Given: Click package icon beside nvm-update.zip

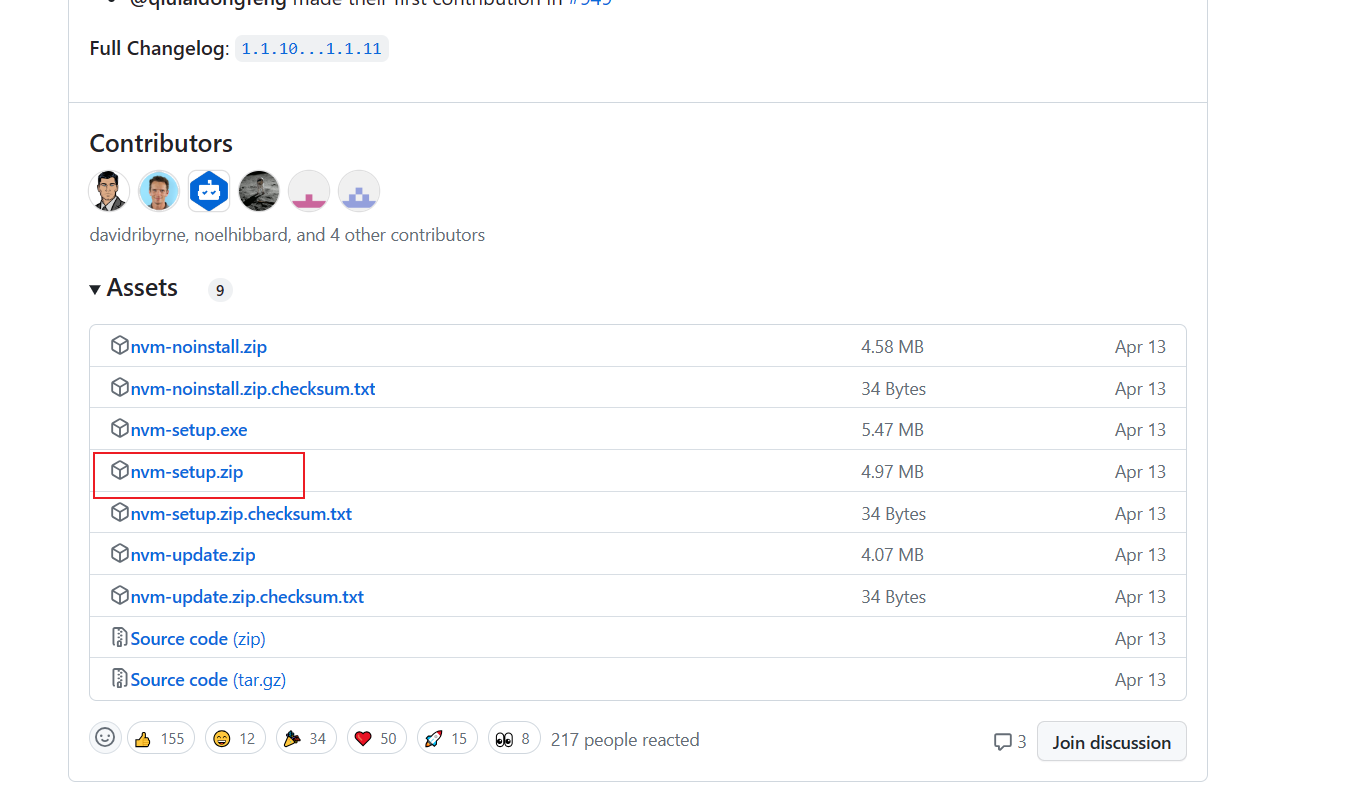Looking at the screenshot, I should [x=120, y=554].
